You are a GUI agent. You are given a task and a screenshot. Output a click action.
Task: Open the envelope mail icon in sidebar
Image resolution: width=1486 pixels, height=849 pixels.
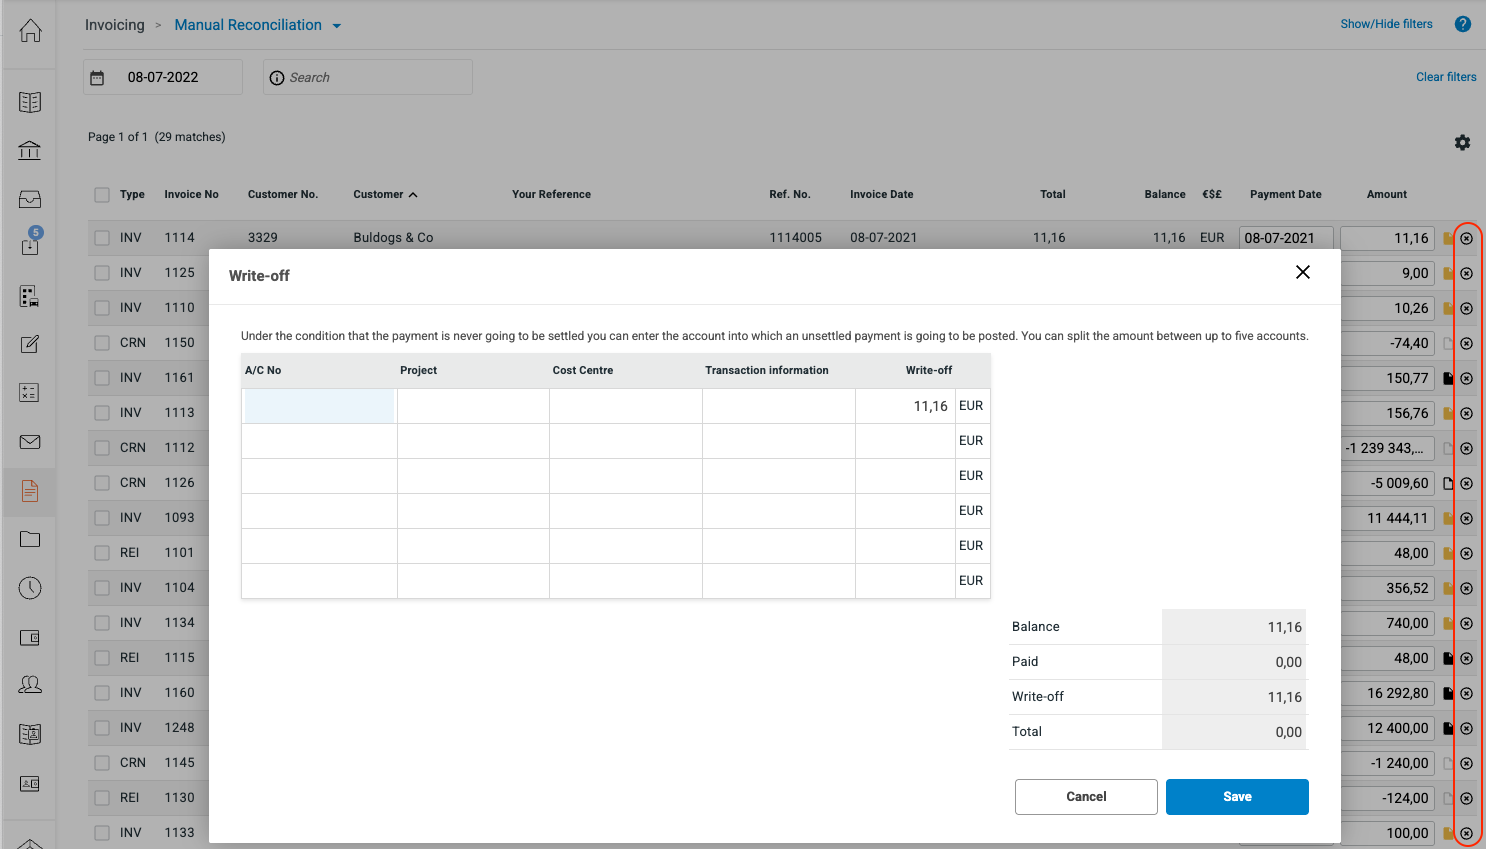pos(30,442)
